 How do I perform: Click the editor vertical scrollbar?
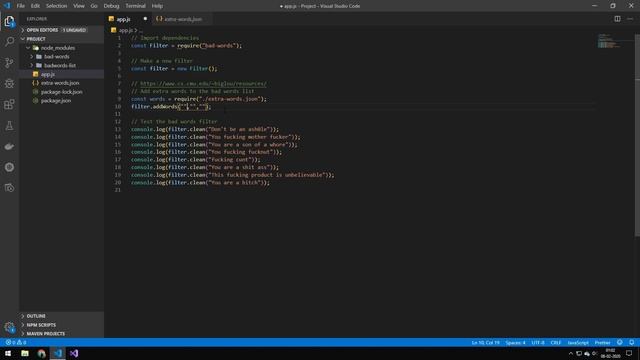(637, 135)
